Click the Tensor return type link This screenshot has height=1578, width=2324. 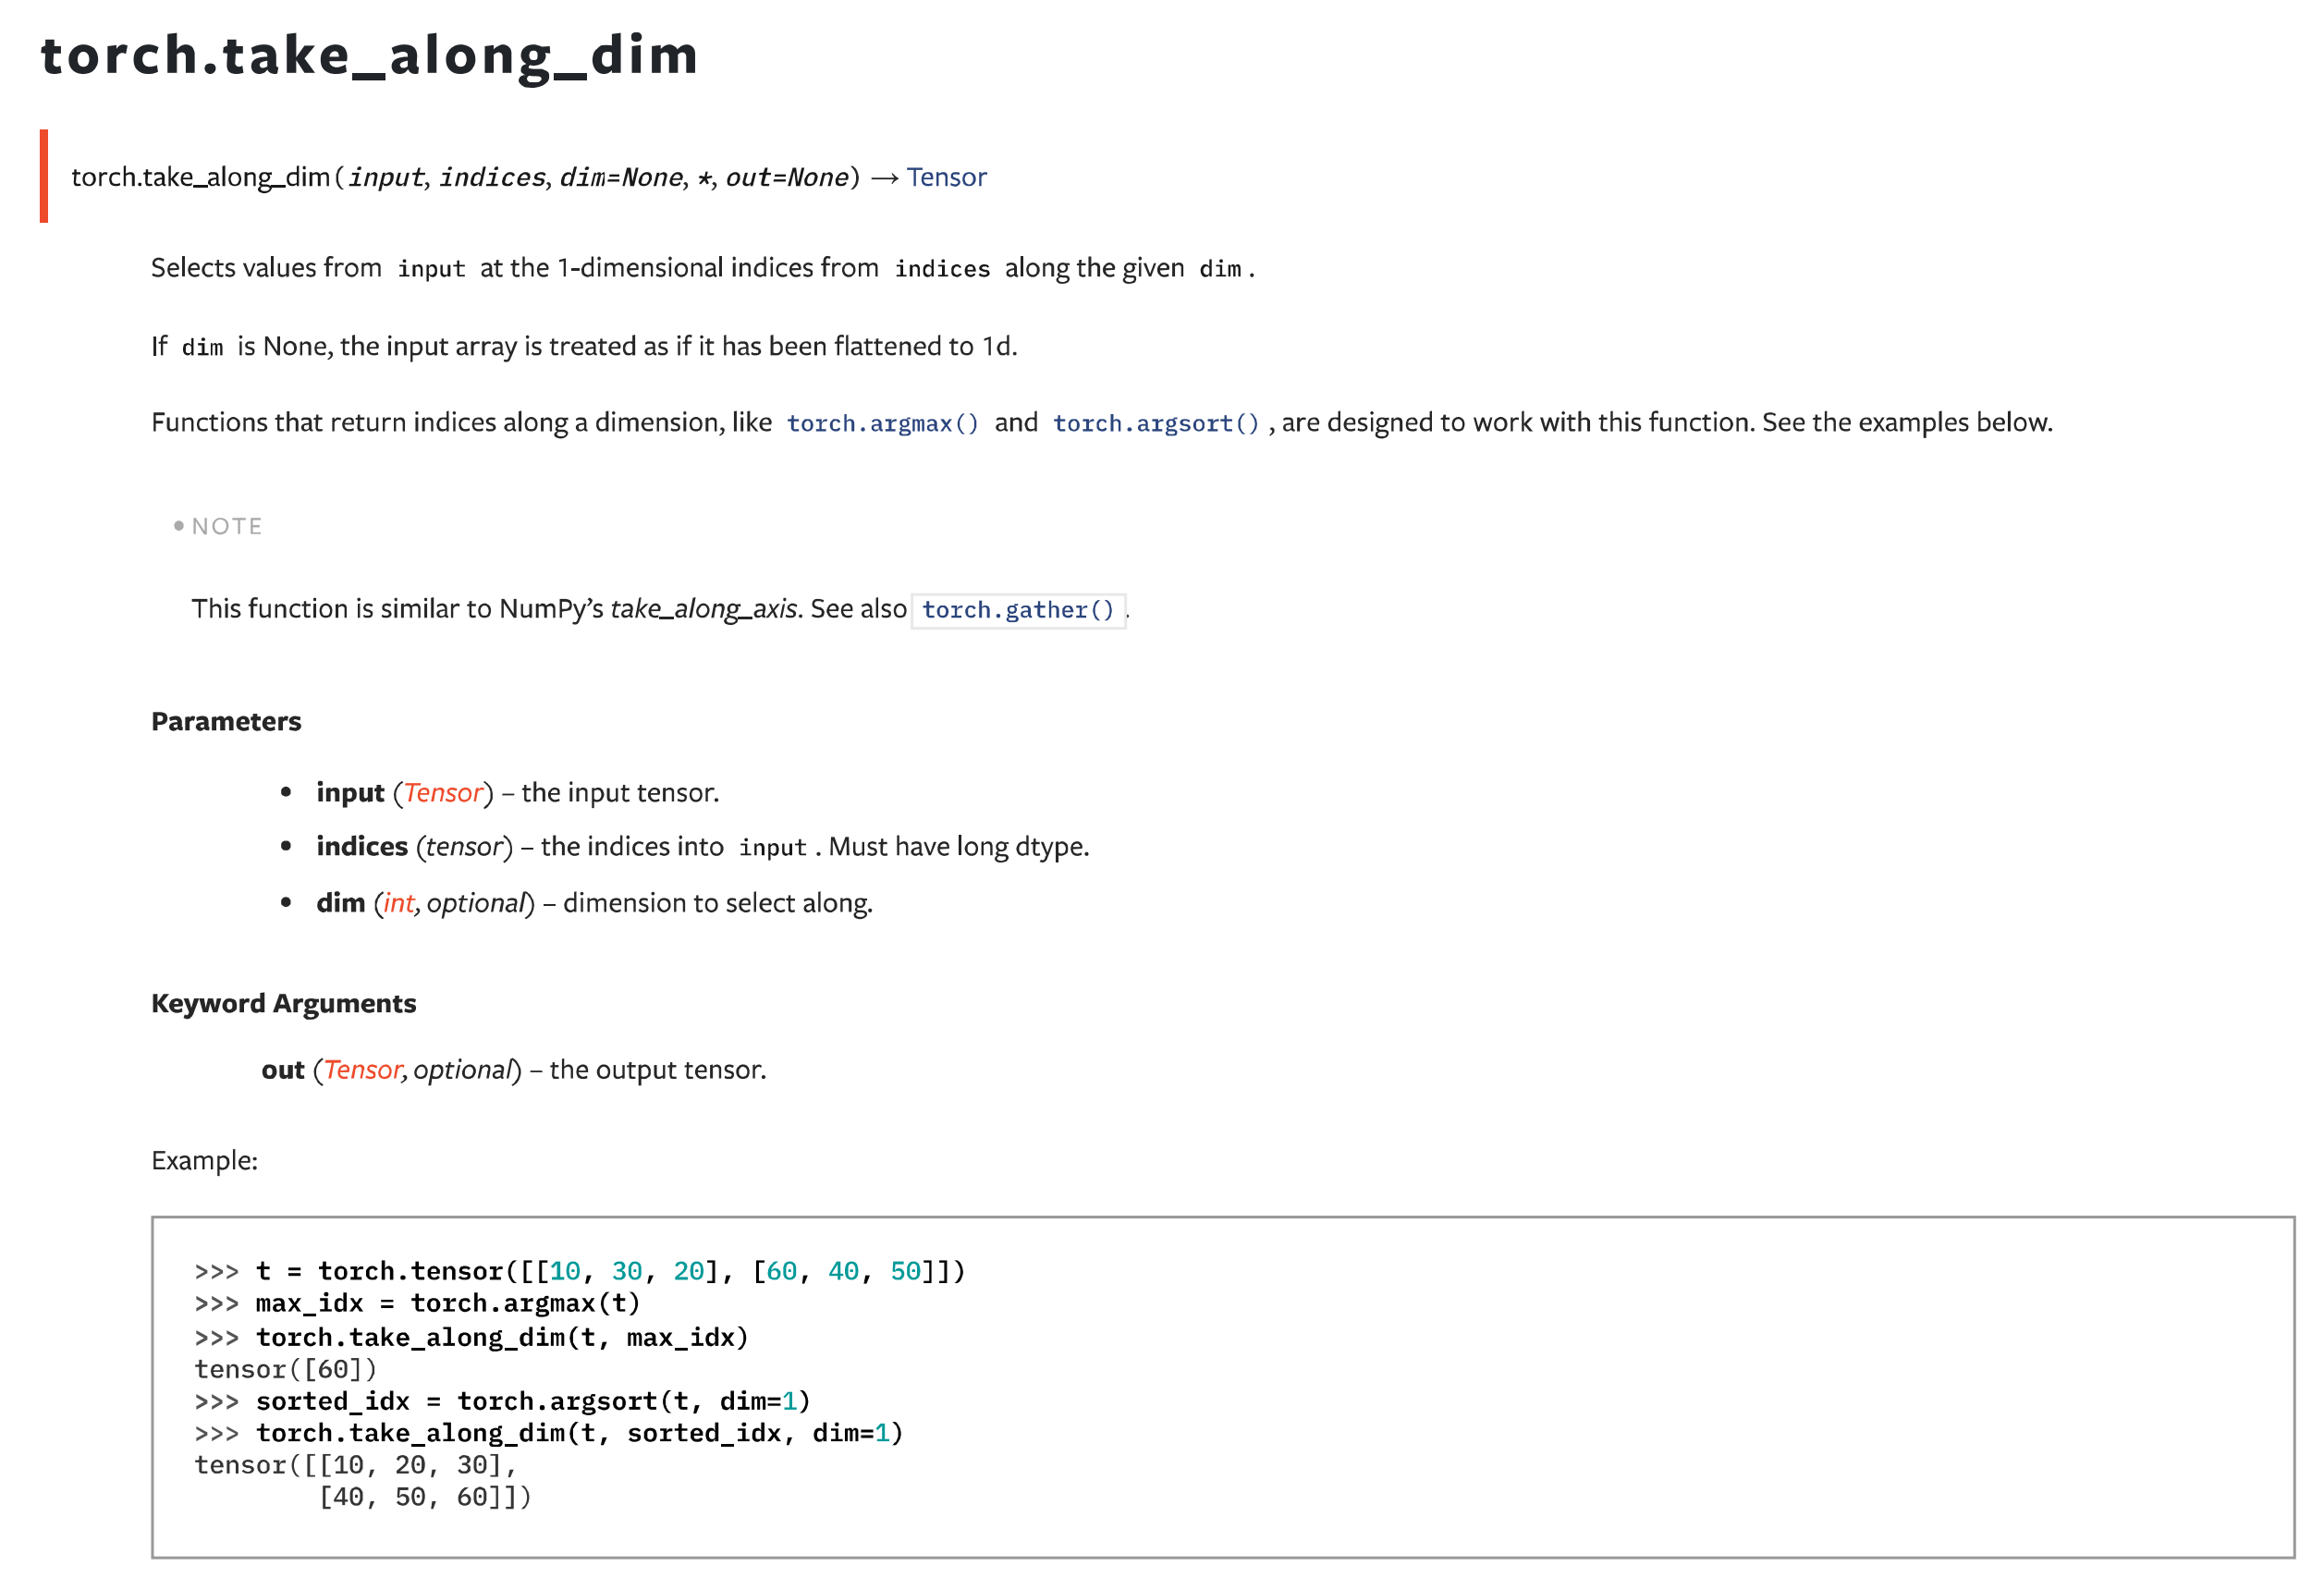click(x=945, y=177)
